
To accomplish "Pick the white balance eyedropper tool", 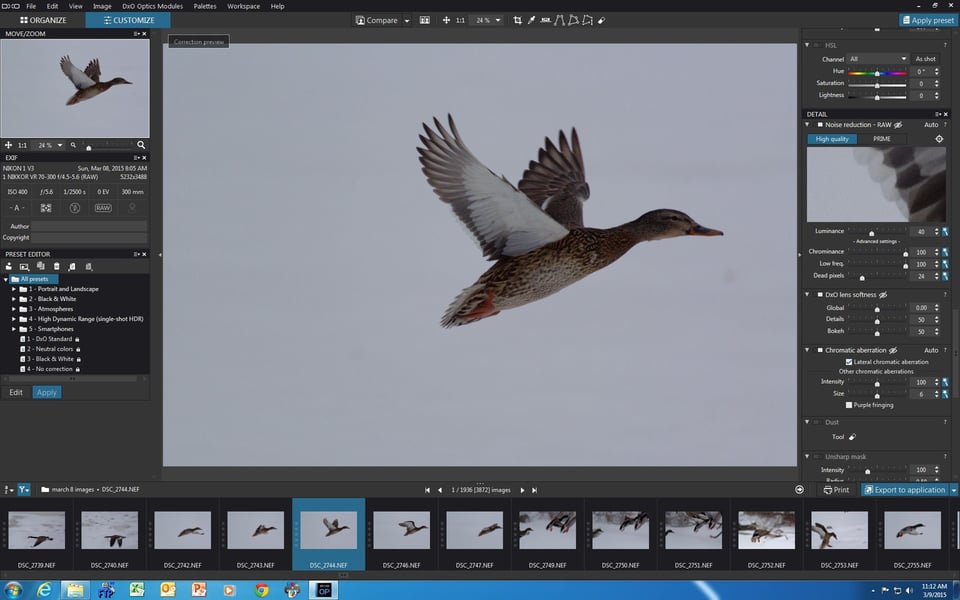I will point(531,20).
